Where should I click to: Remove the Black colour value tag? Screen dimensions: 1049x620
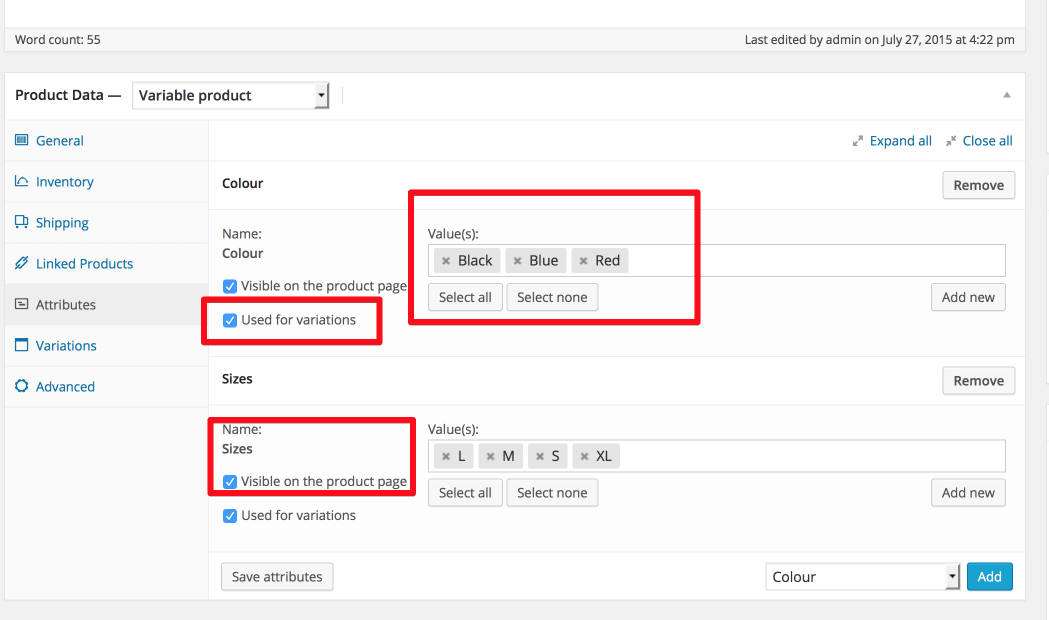pyautogui.click(x=446, y=261)
